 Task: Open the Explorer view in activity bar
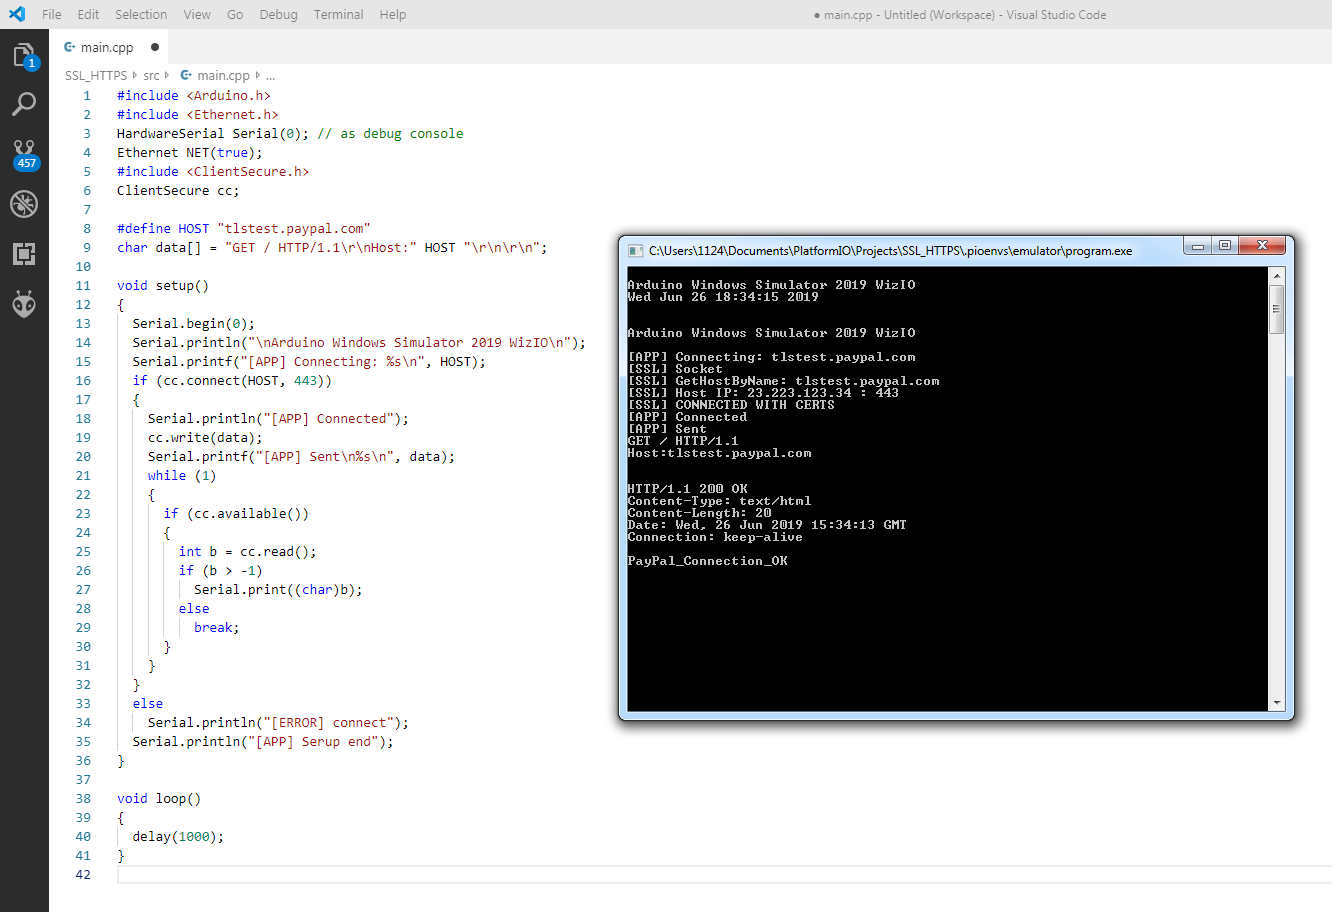[x=24, y=55]
